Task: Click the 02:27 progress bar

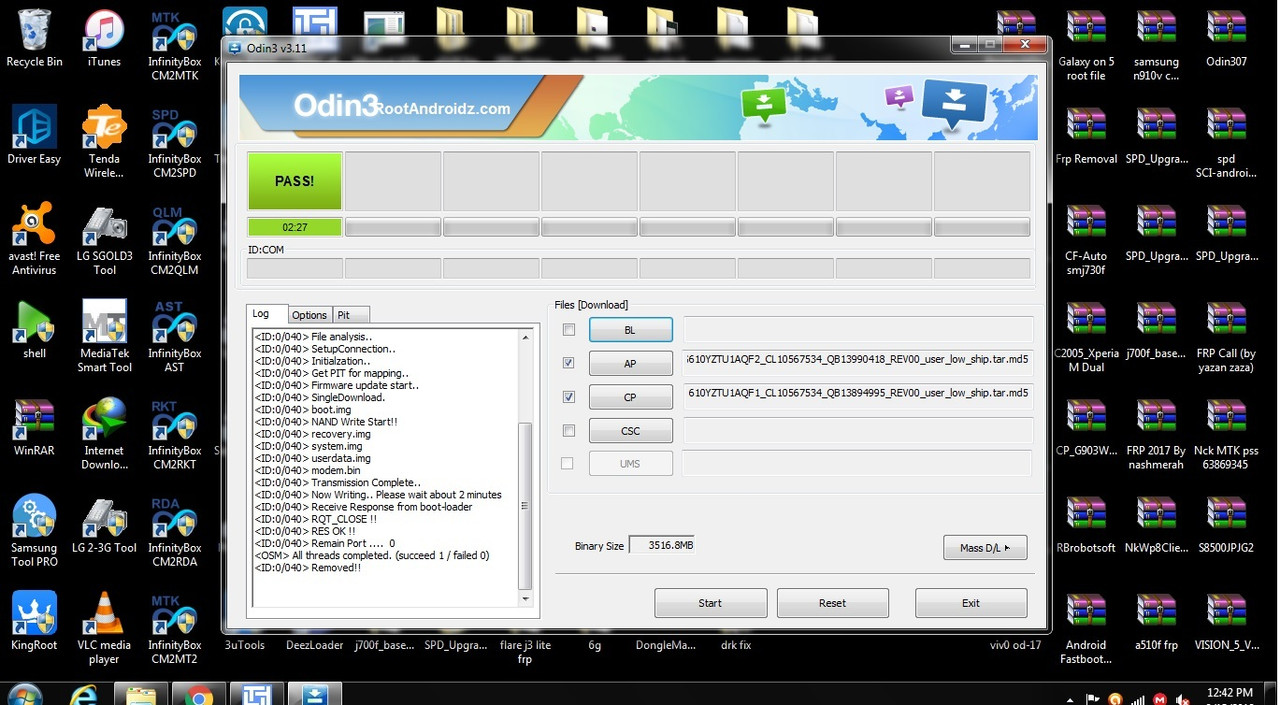Action: [295, 227]
